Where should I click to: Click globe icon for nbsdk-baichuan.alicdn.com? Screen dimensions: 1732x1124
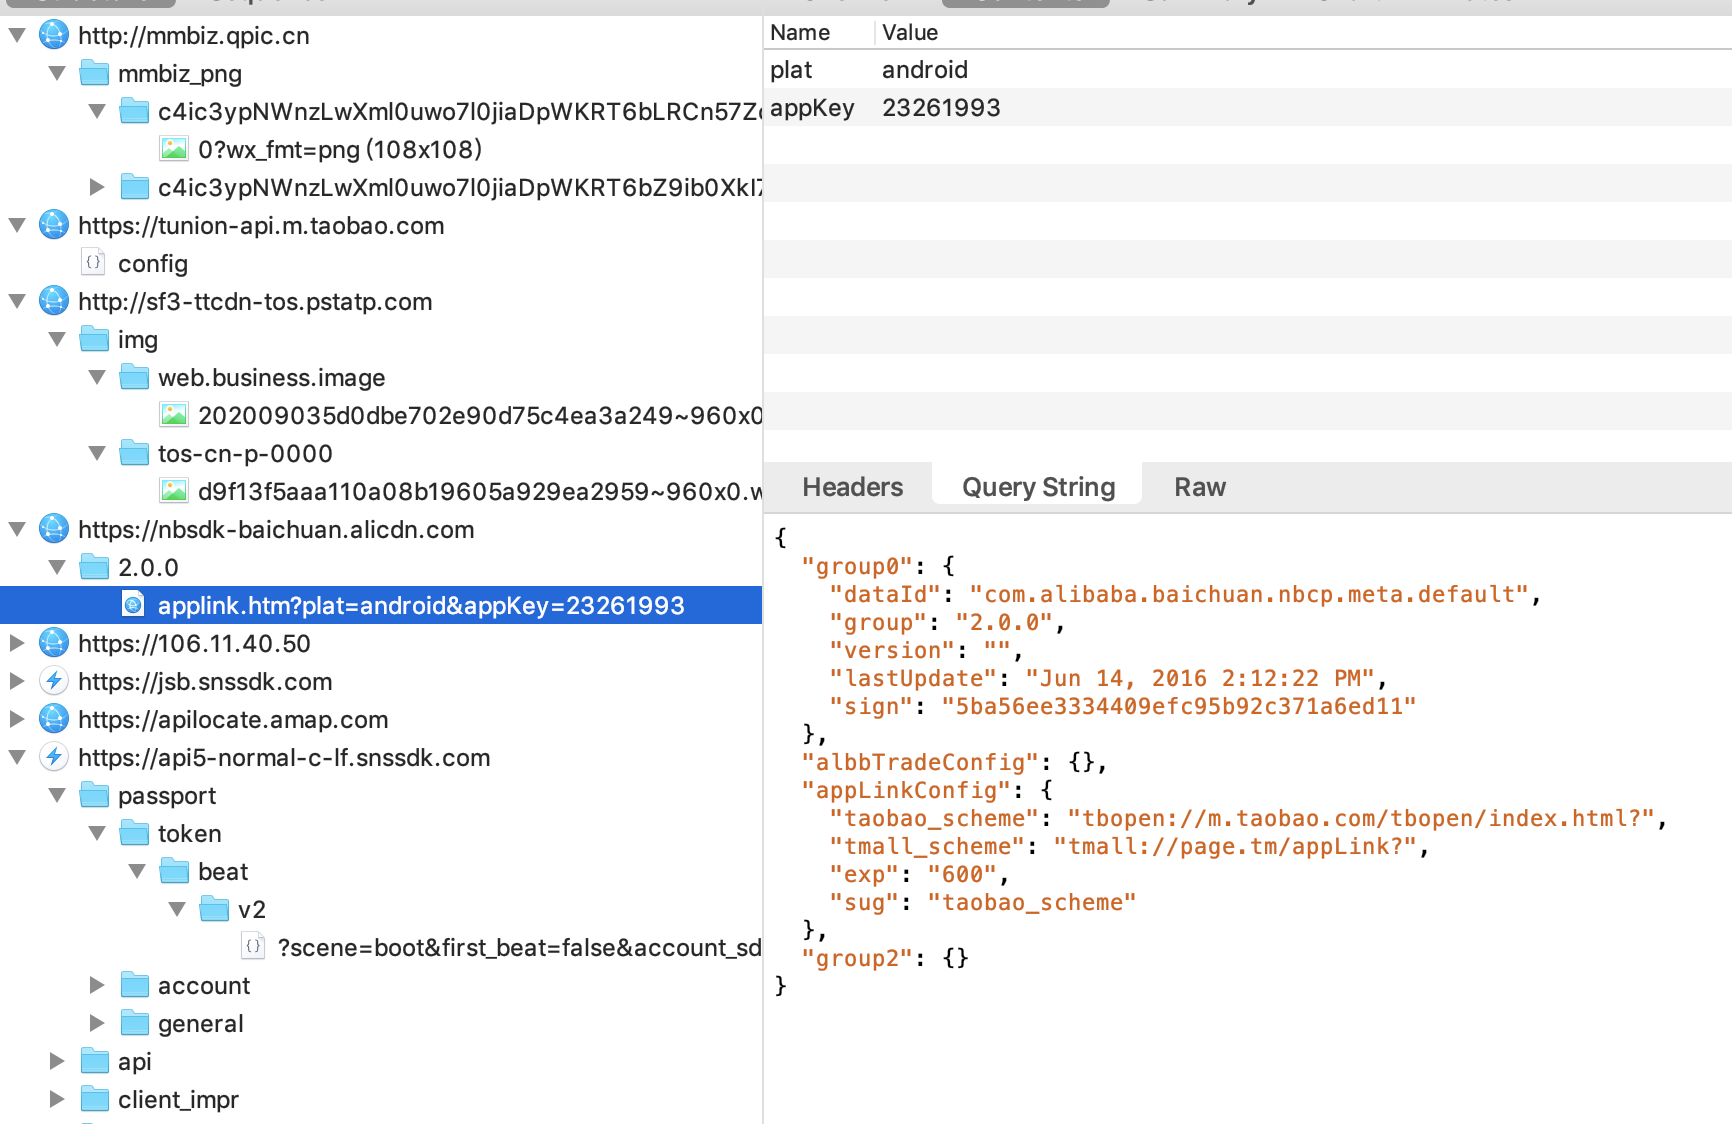54,529
